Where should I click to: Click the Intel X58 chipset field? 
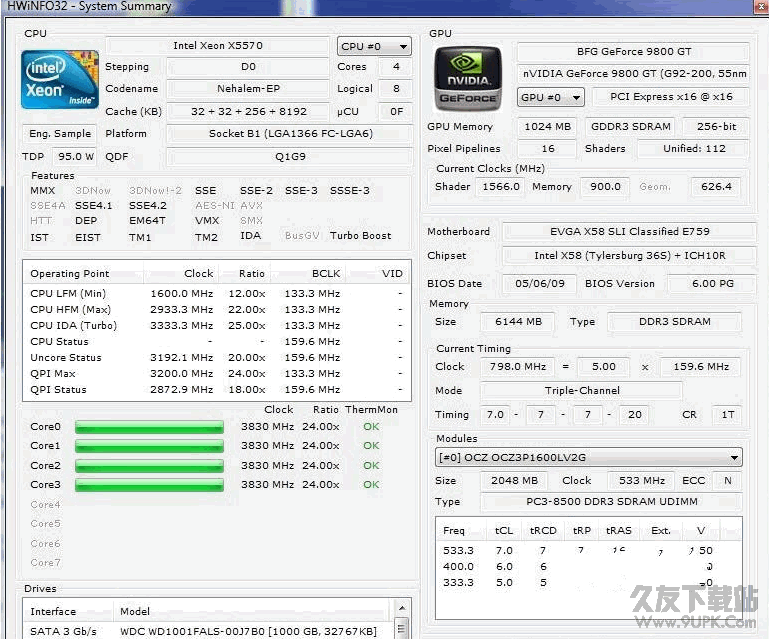pyautogui.click(x=629, y=256)
